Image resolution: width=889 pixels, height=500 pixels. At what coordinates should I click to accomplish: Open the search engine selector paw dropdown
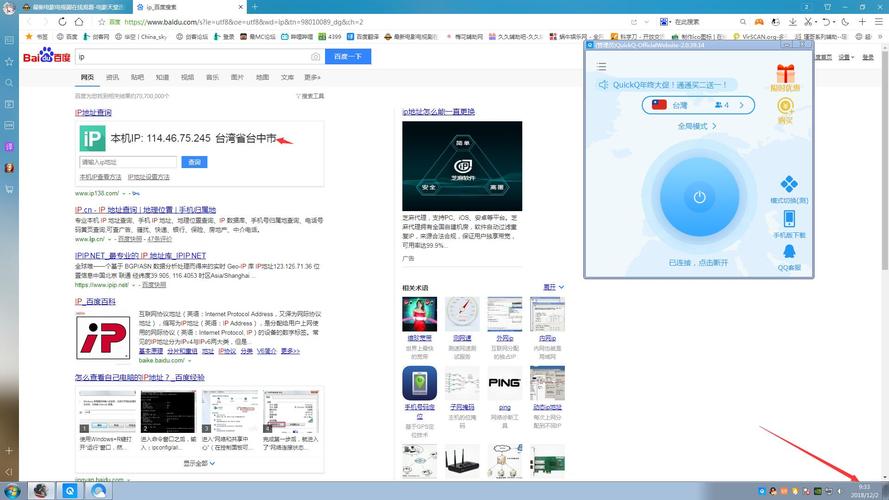[x=664, y=22]
